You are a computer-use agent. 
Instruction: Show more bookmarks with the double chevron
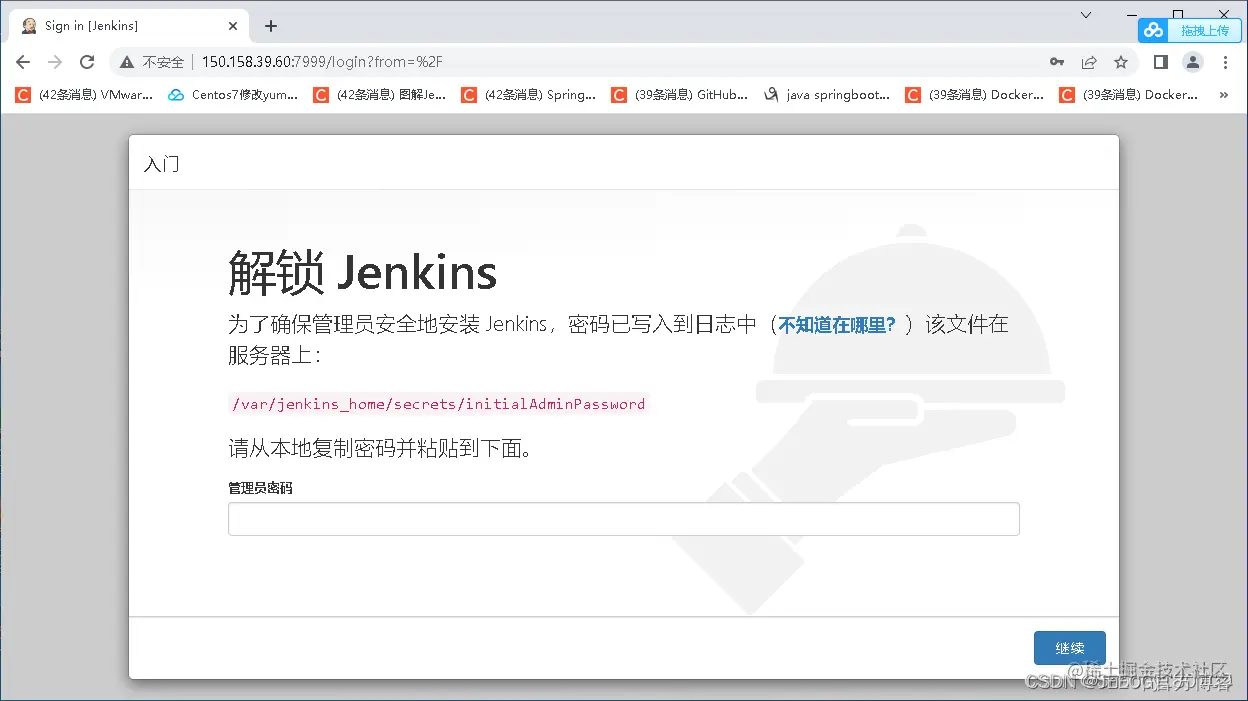click(1223, 95)
